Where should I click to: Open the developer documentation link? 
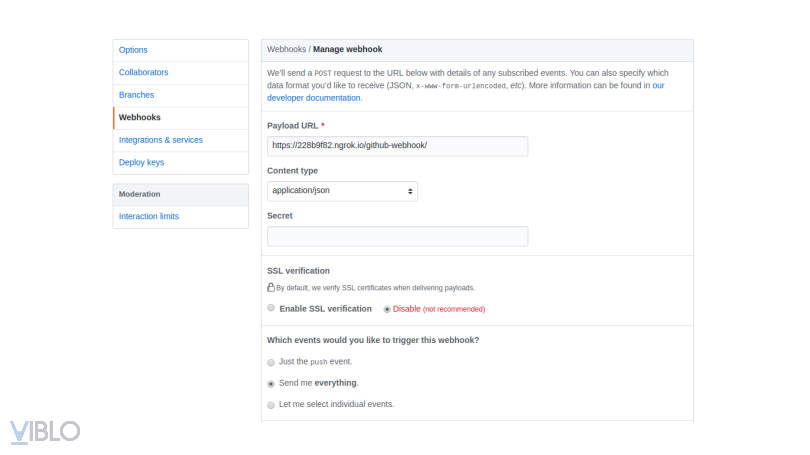pyautogui.click(x=314, y=98)
